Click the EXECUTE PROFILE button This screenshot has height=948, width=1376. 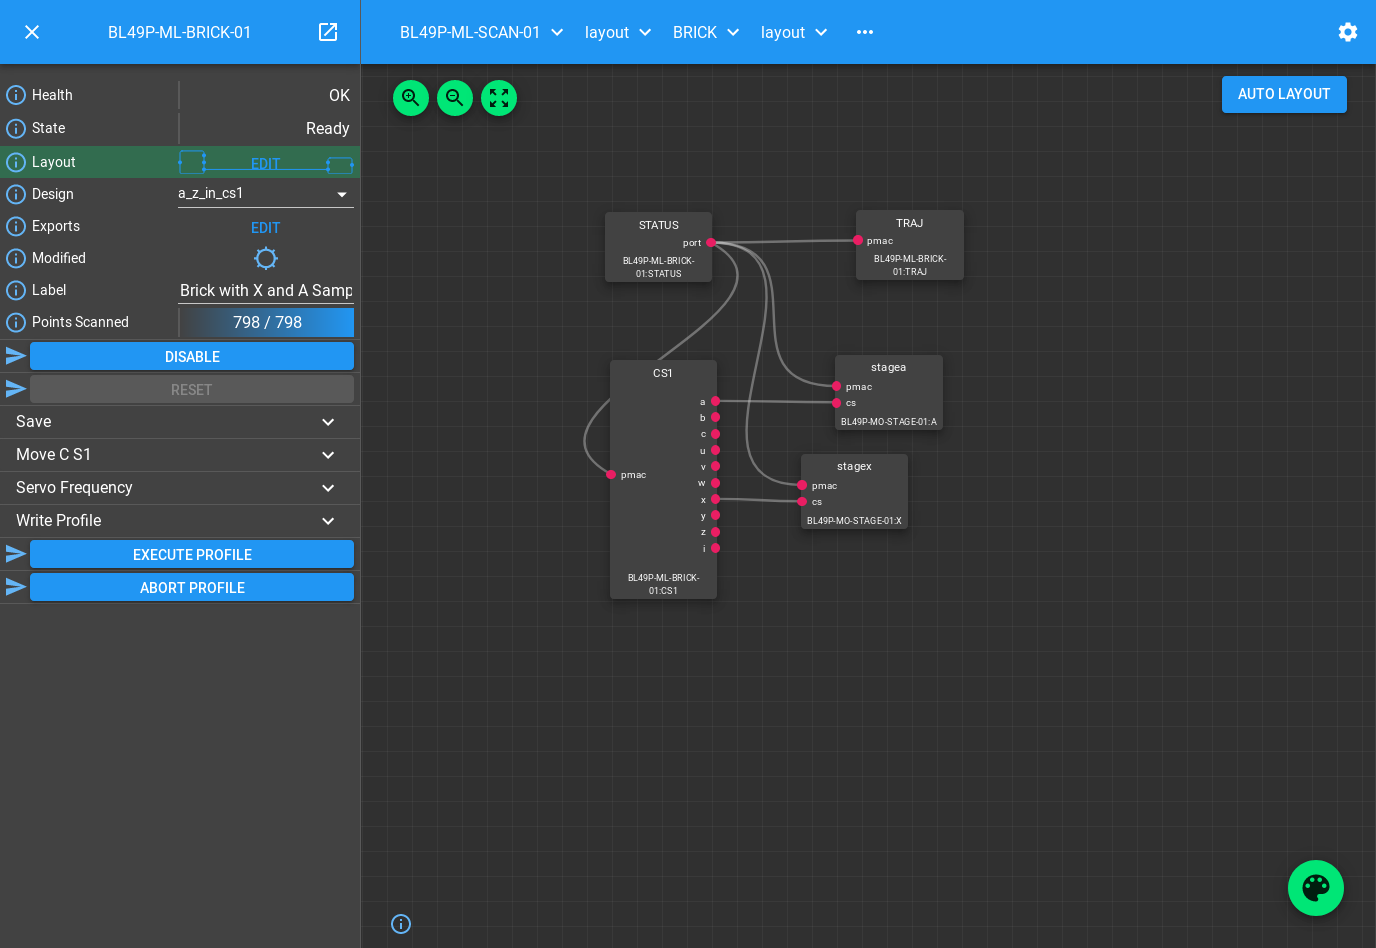pyautogui.click(x=192, y=555)
